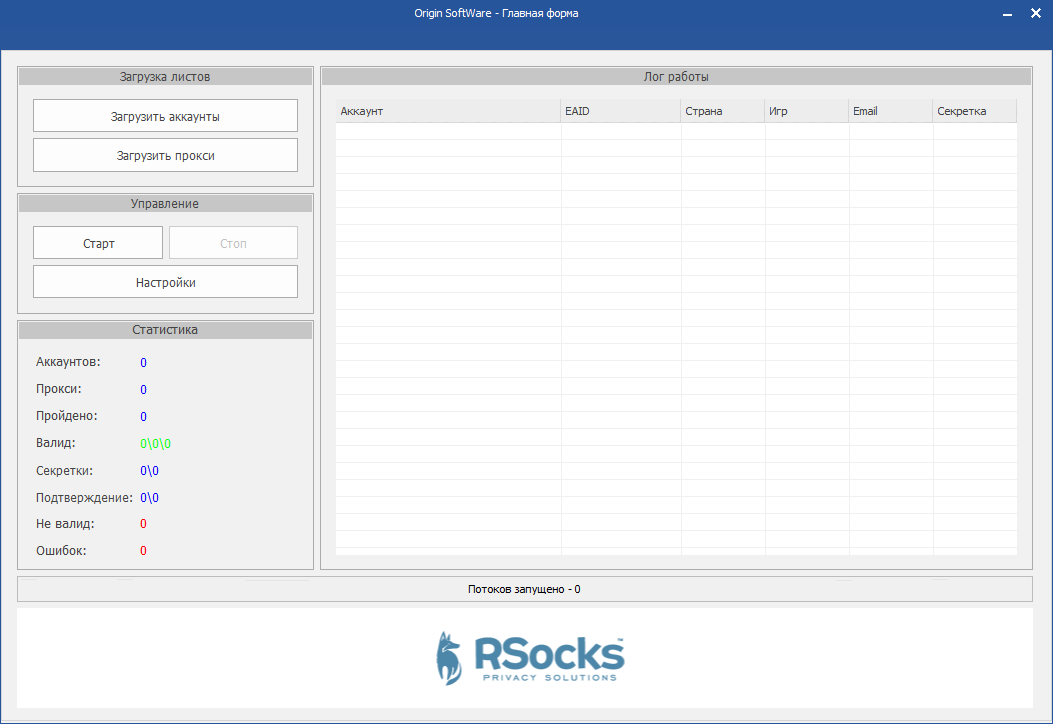Open the Настройки settings button

click(165, 282)
